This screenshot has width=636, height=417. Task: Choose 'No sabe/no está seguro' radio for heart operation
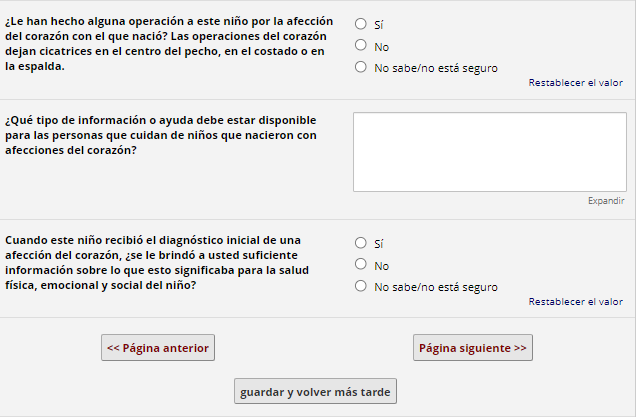click(360, 67)
